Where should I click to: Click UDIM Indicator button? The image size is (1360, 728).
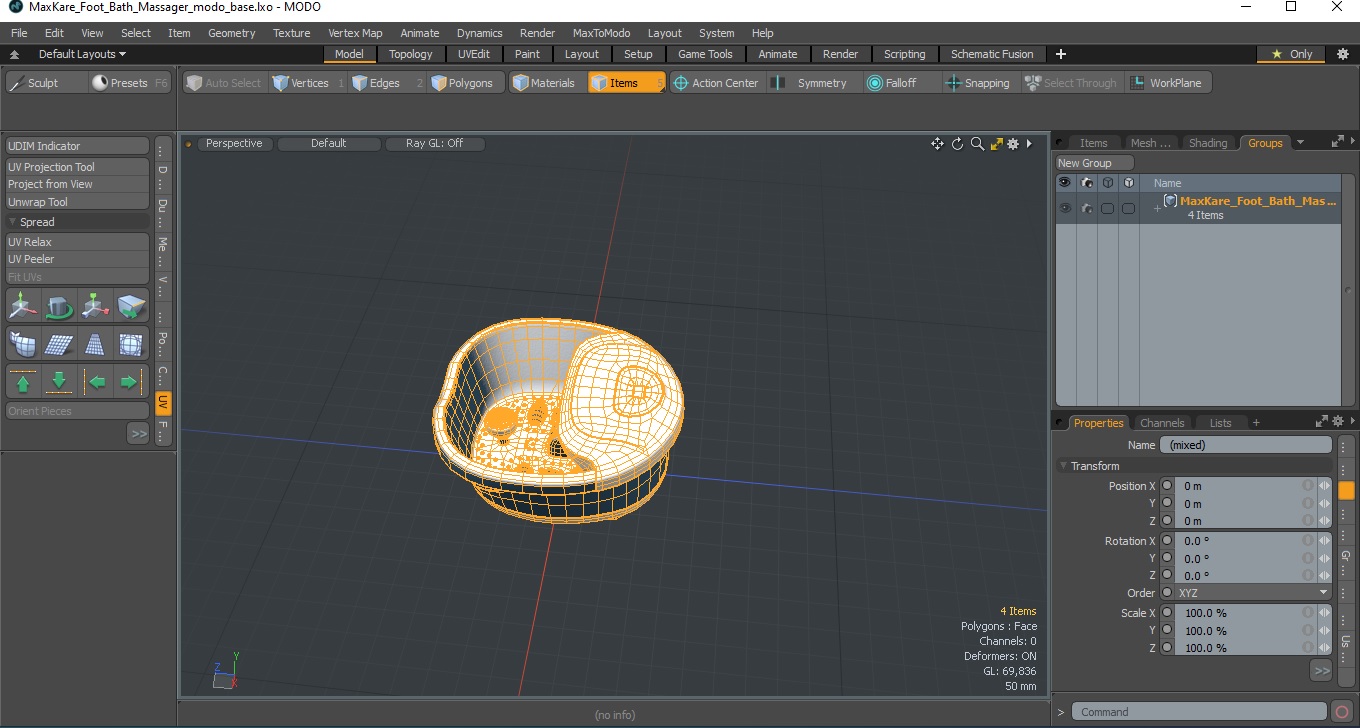78,146
